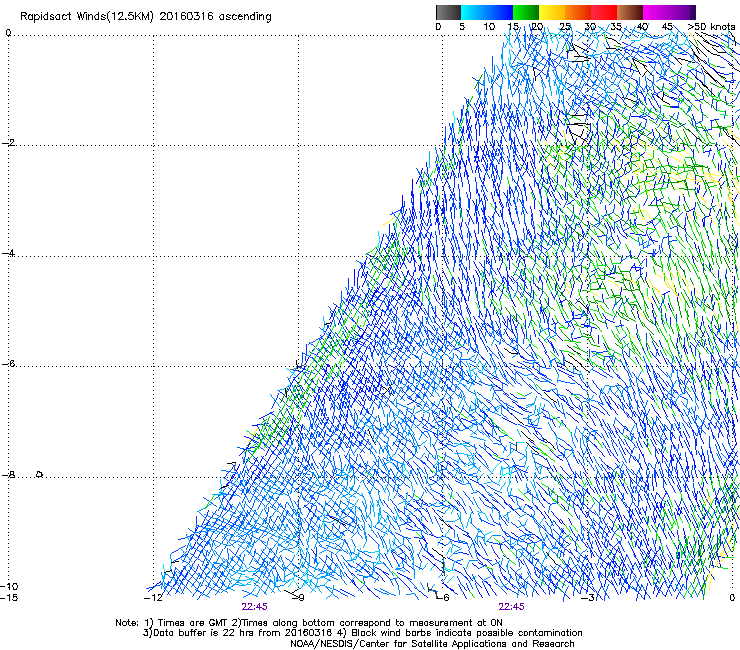
Task: Click the latitude label -4
Action: click(x=8, y=253)
